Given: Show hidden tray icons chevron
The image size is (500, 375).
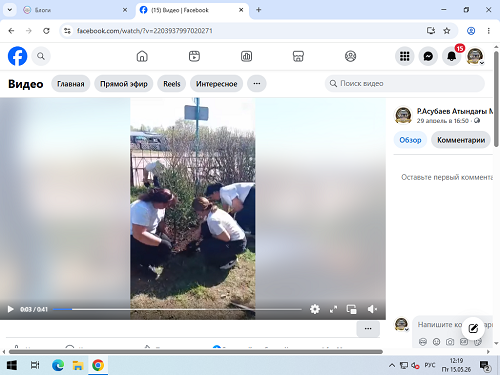Looking at the screenshot, I should pos(392,366).
